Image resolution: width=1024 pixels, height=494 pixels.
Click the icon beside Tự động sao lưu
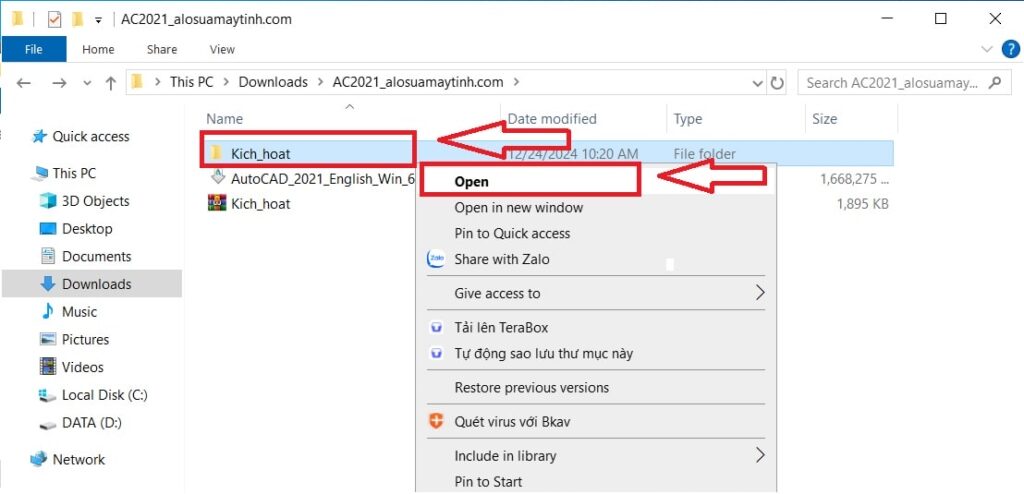tap(436, 354)
